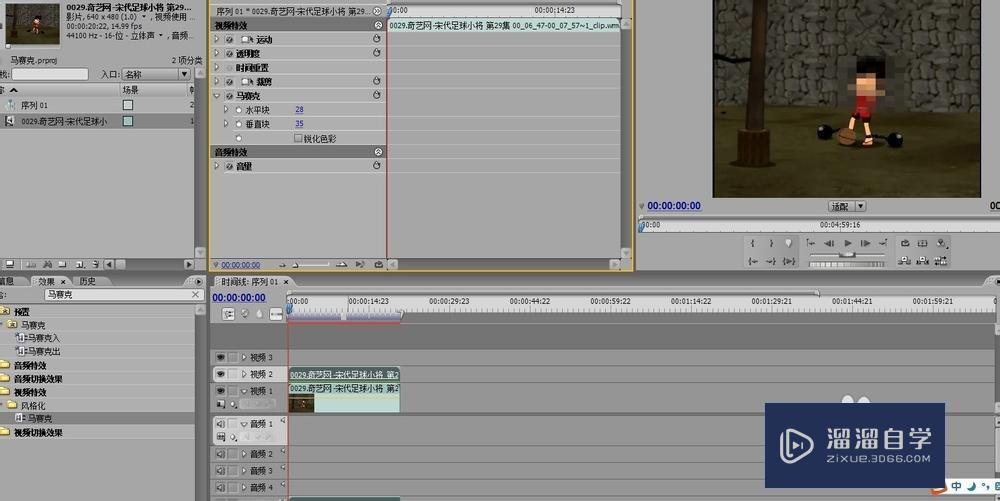This screenshot has width=1000, height=501.
Task: Toggle animation stopwatch for 垂直块
Action: [x=239, y=124]
